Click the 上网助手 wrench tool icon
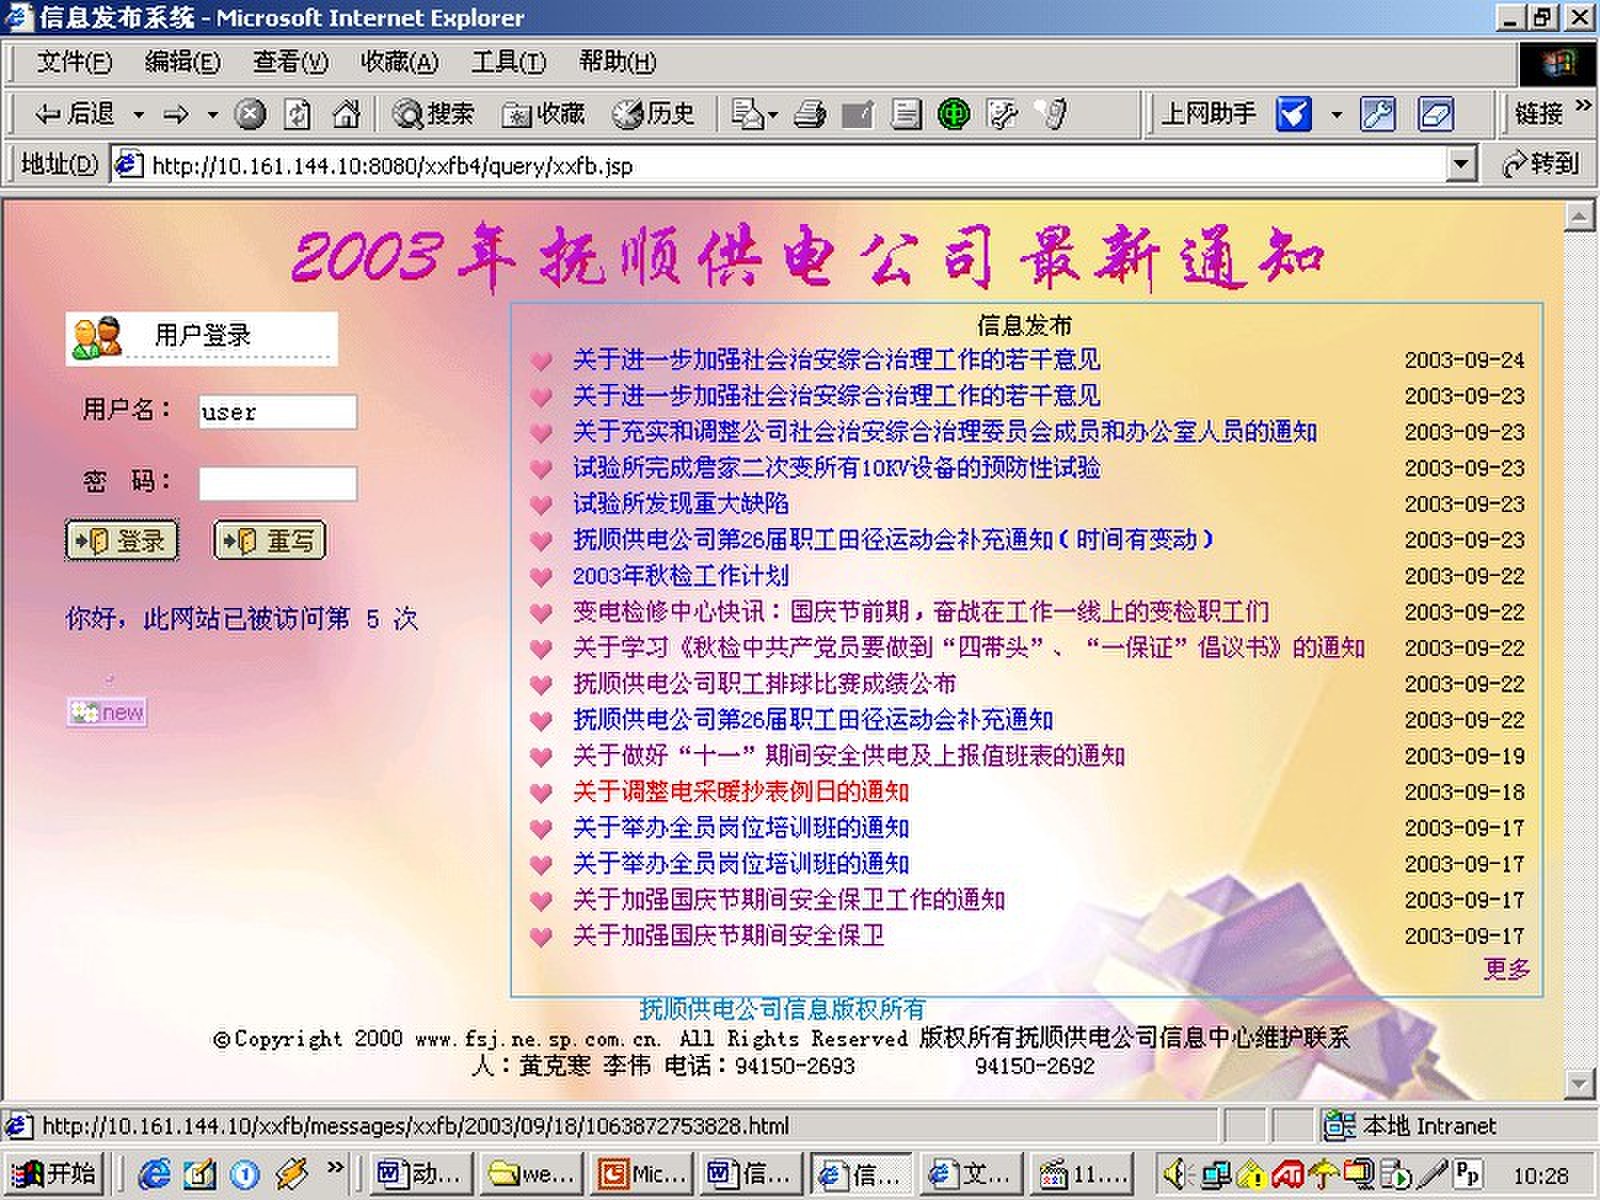Image resolution: width=1600 pixels, height=1200 pixels. click(x=1377, y=115)
